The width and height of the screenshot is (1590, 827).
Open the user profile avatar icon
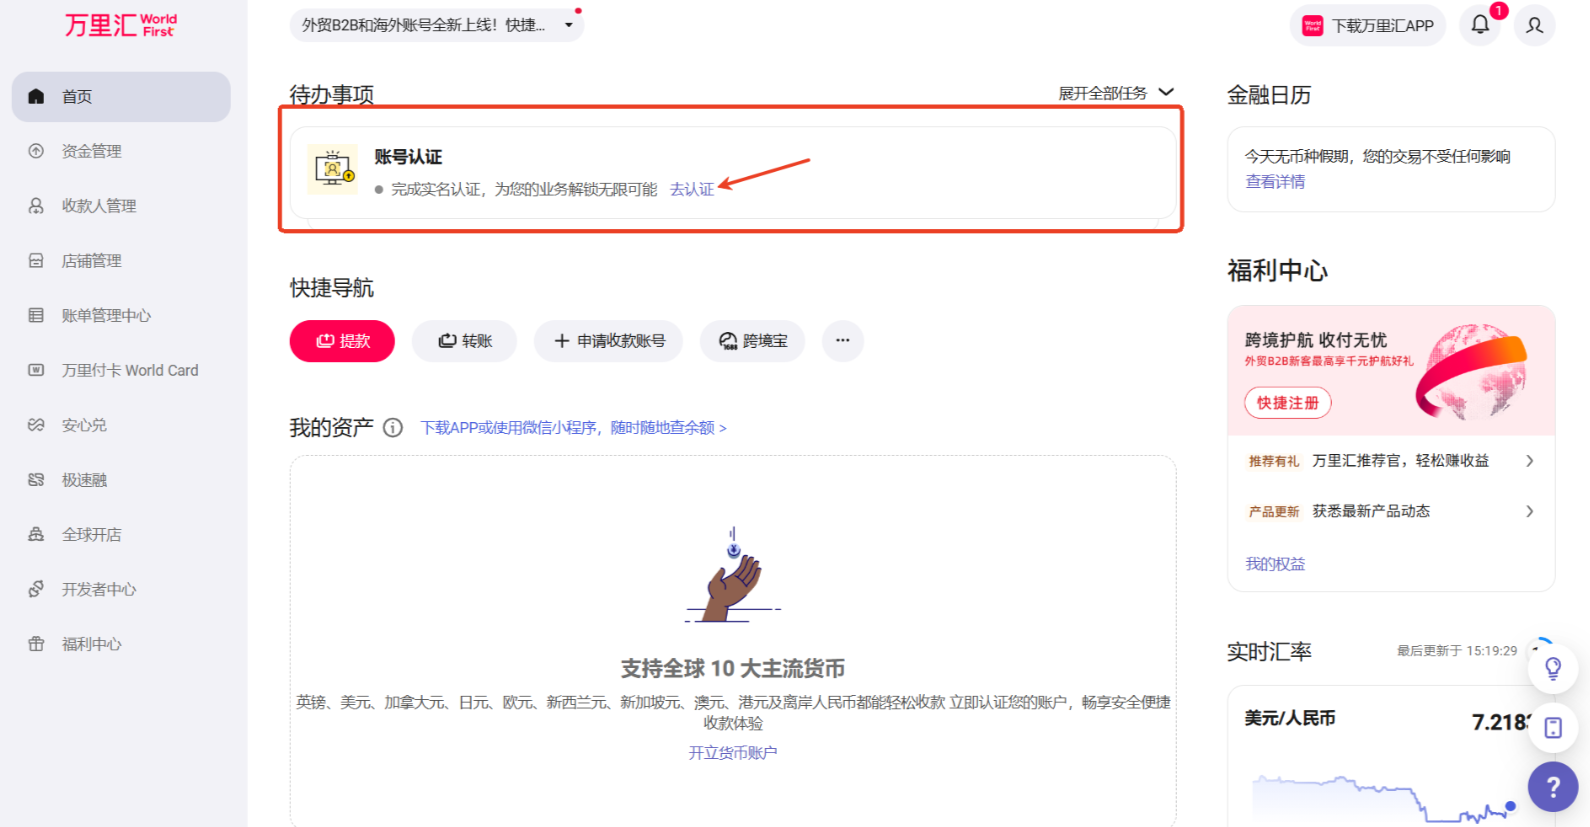coord(1534,25)
